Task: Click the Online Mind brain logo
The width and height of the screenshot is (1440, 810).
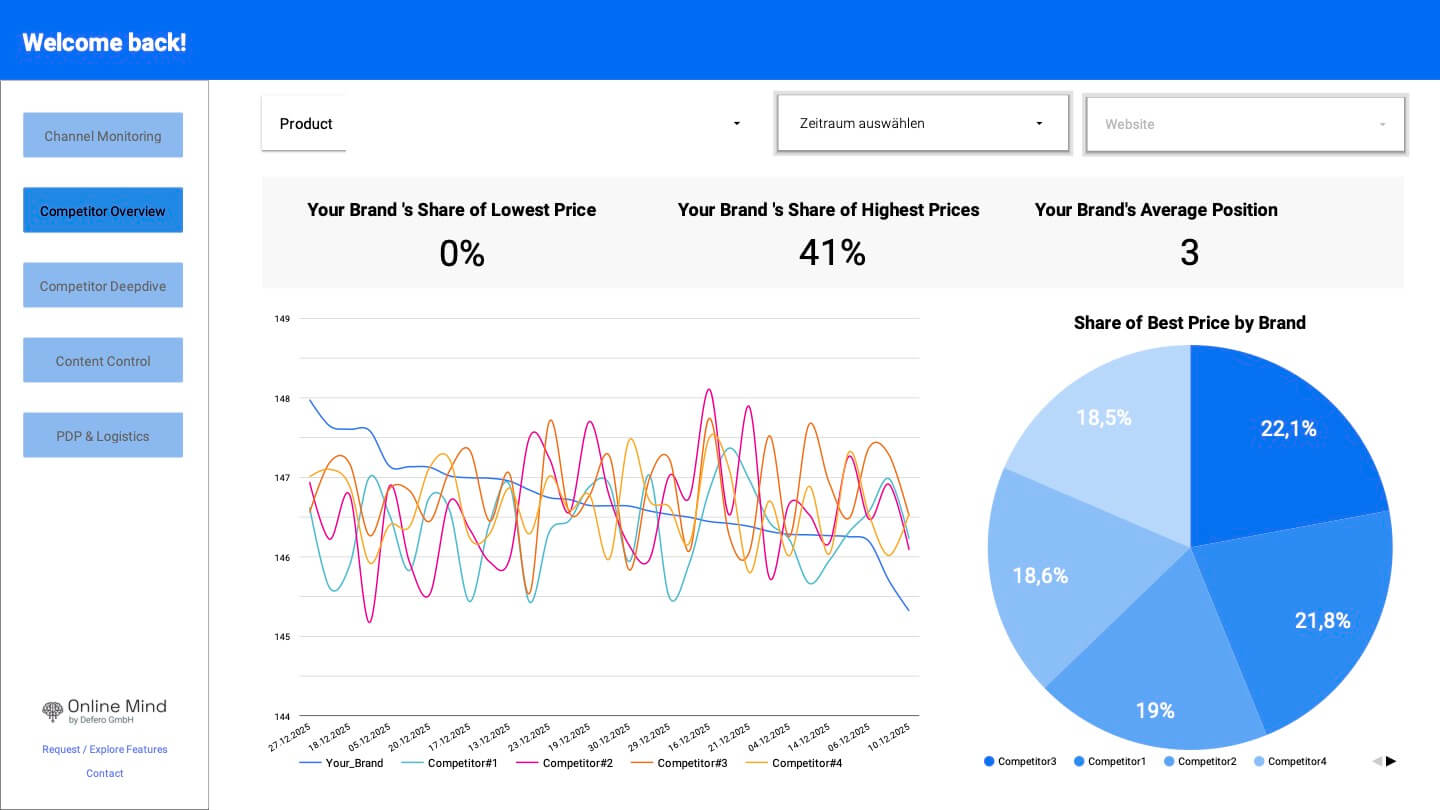Action: click(x=52, y=711)
